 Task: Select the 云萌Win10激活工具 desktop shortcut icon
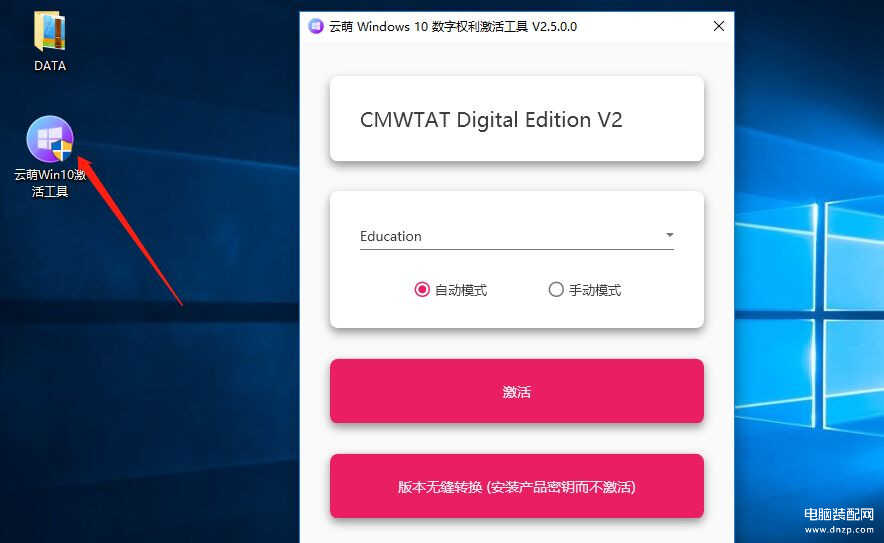coord(50,139)
